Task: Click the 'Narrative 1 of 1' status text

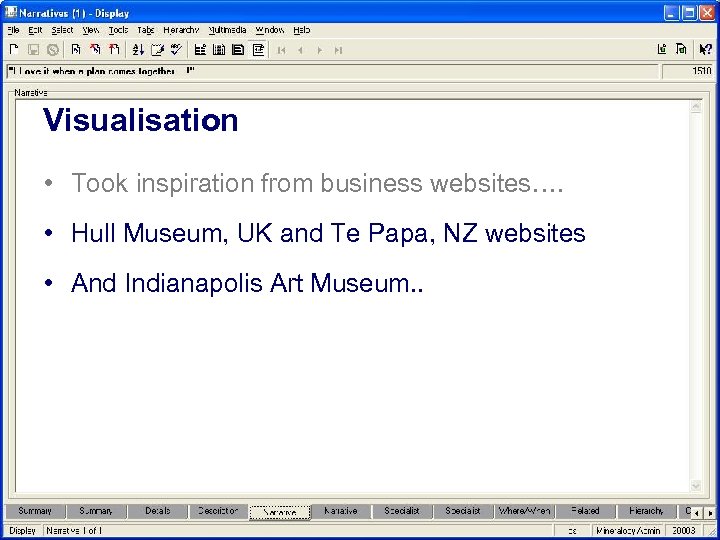Action: pos(74,531)
